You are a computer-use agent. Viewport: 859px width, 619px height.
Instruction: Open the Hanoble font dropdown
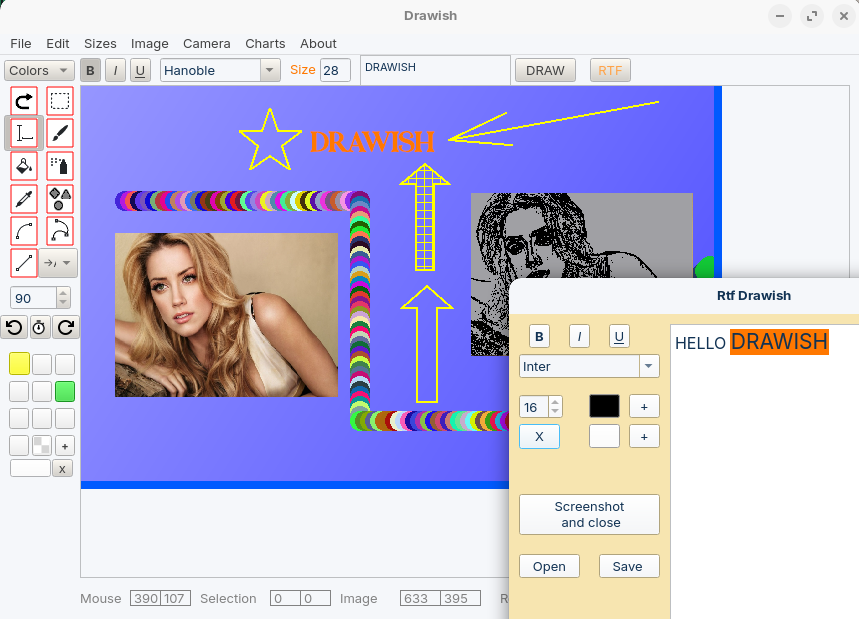(x=220, y=71)
